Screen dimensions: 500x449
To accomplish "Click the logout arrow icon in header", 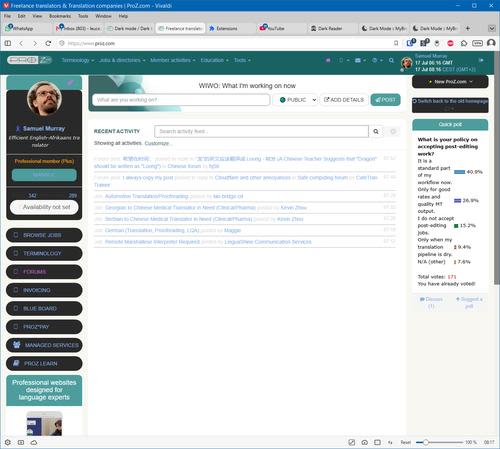I will pyautogui.click(x=481, y=60).
